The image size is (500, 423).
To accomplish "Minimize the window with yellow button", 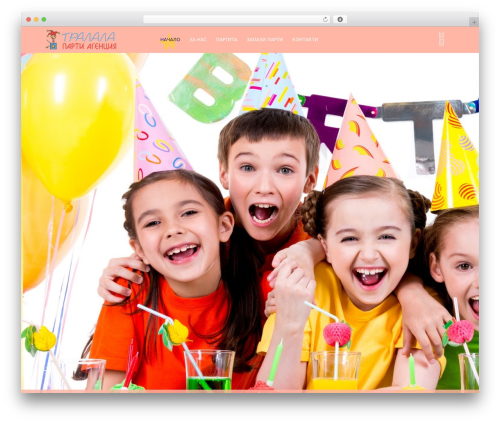I will [36, 19].
